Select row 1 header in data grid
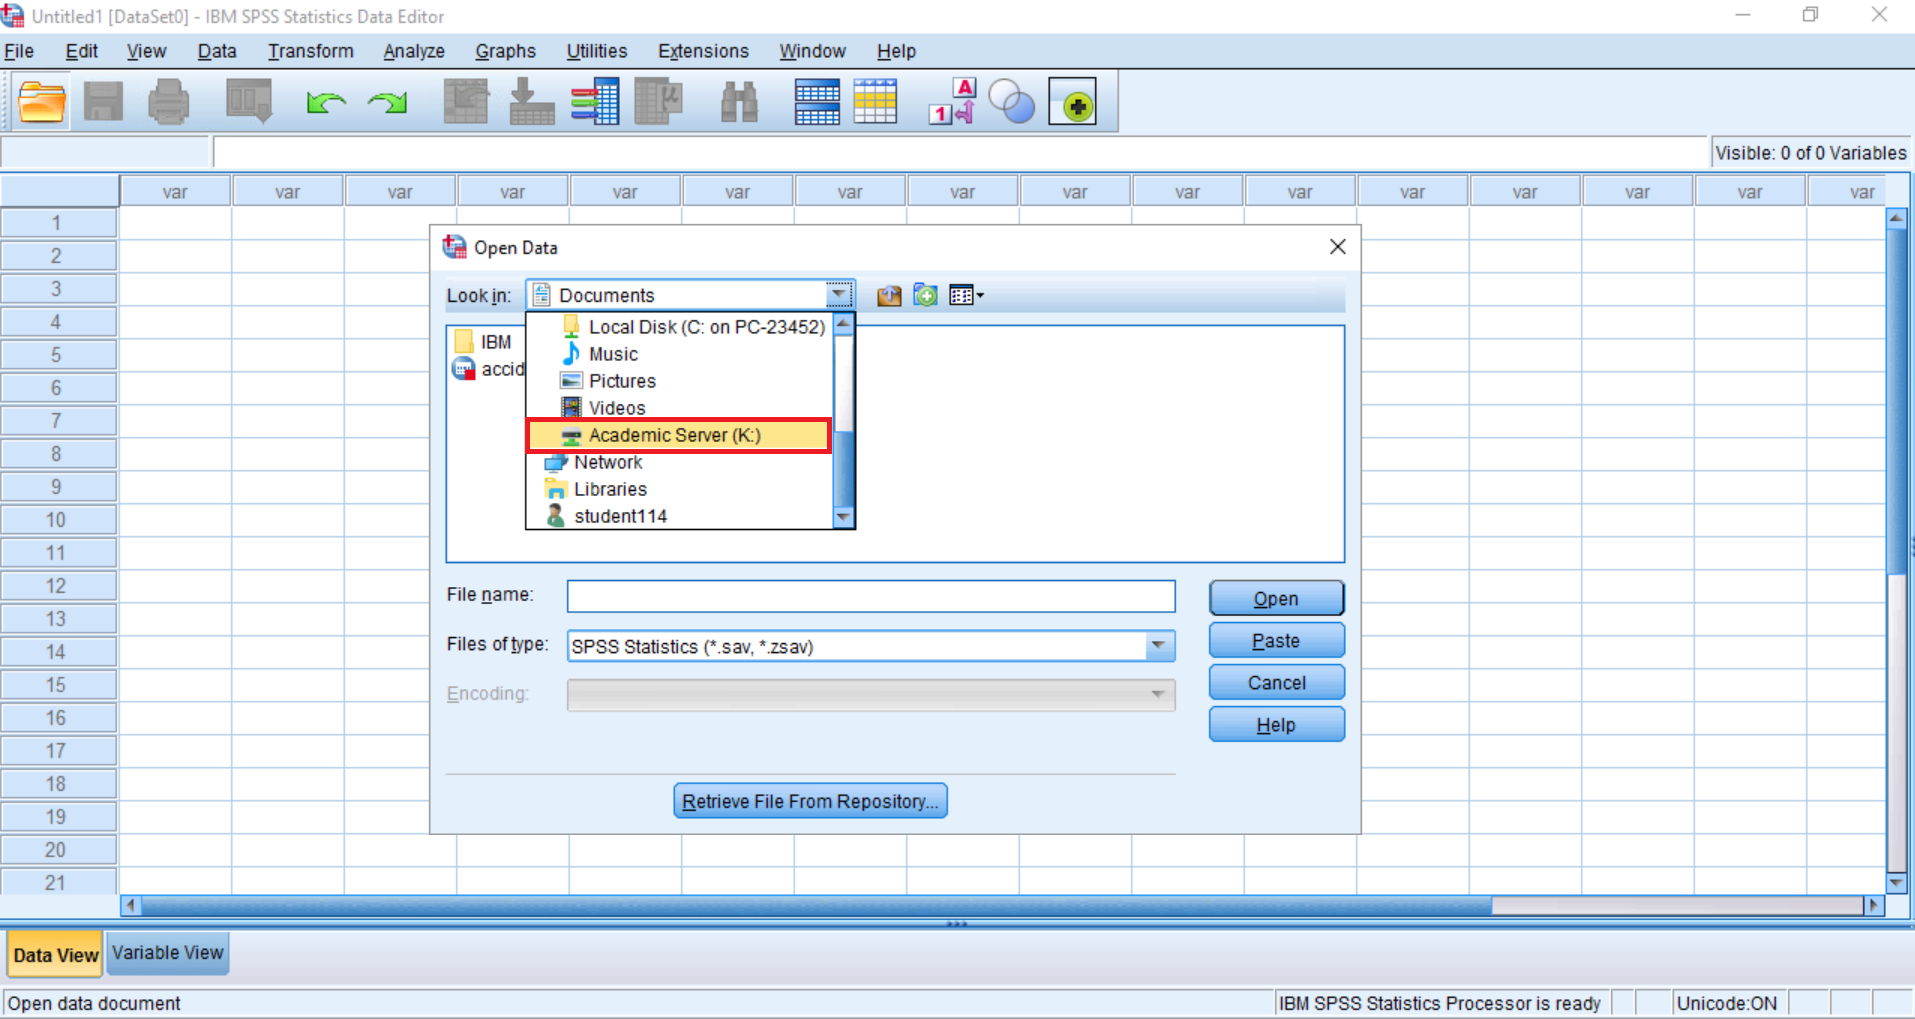The image size is (1915, 1019). tap(58, 223)
